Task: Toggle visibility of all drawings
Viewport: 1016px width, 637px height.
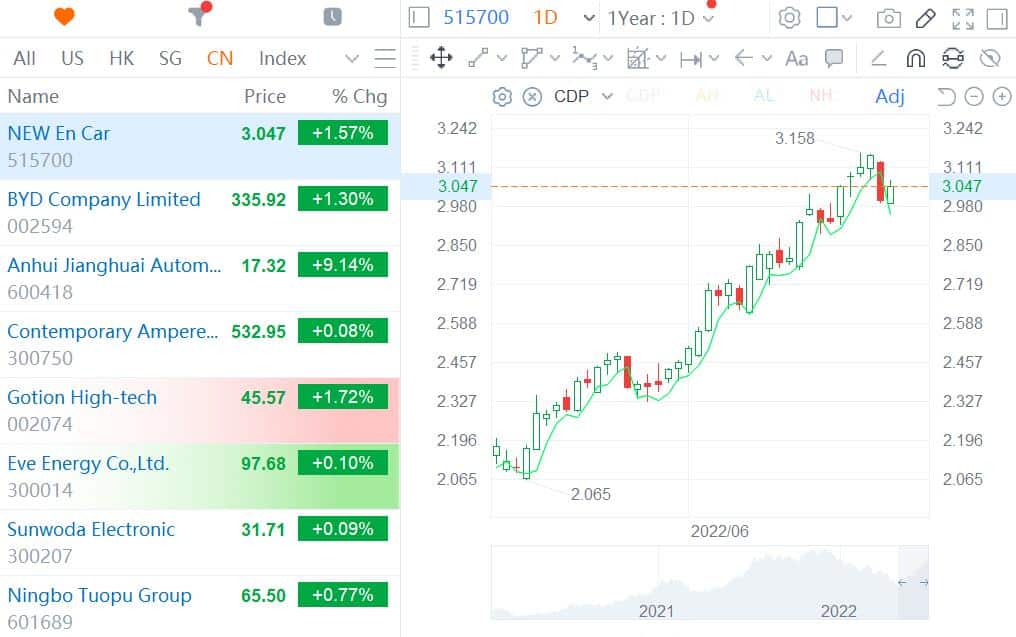Action: [991, 58]
